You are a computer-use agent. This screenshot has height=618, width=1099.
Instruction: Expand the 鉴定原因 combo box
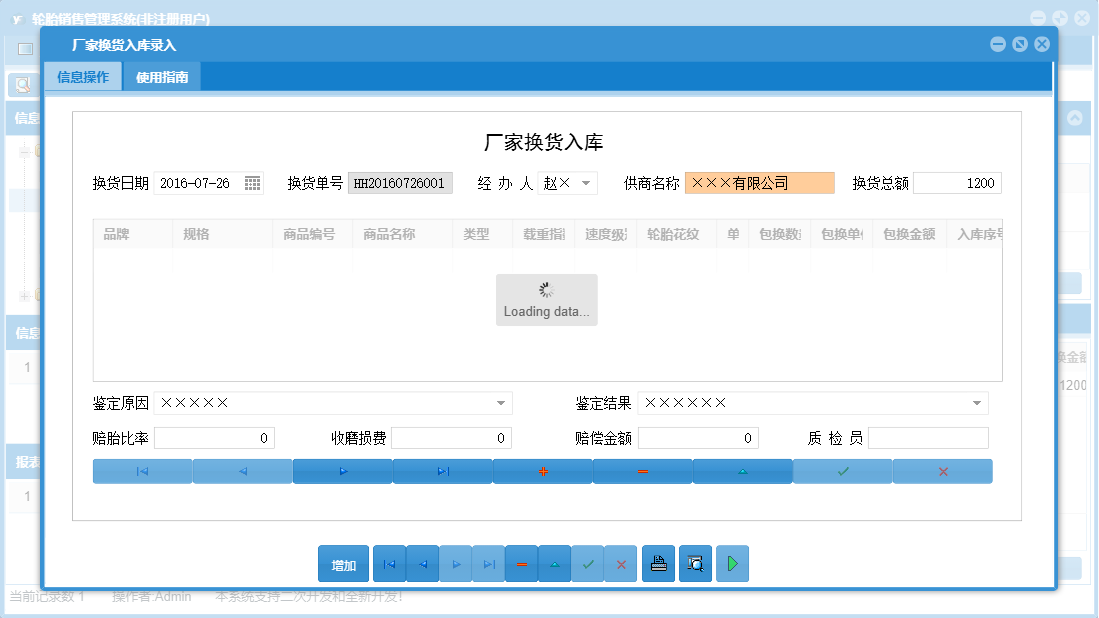click(501, 402)
